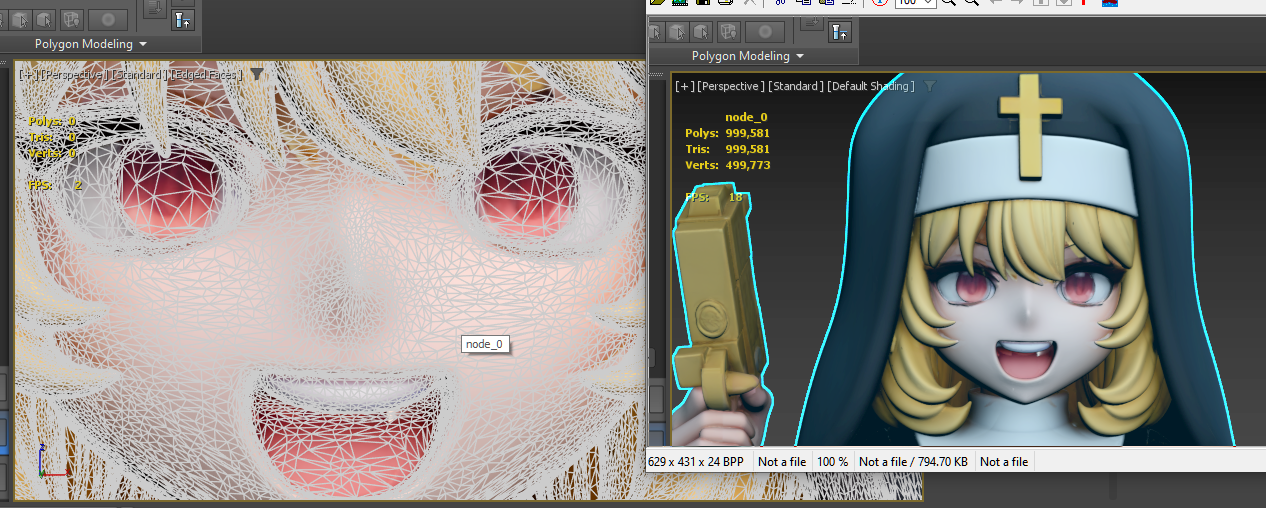Click the '100 %' zoom status bar entry
This screenshot has width=1266, height=508.
click(x=832, y=462)
